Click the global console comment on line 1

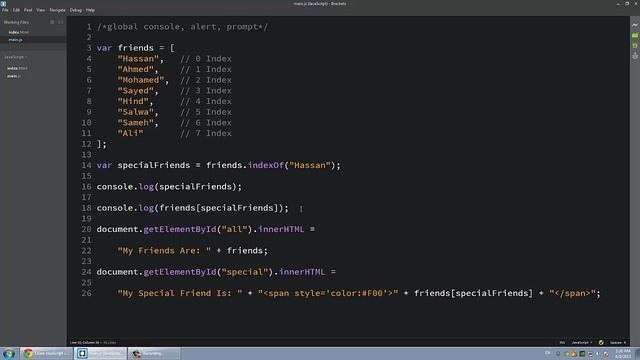[182, 27]
